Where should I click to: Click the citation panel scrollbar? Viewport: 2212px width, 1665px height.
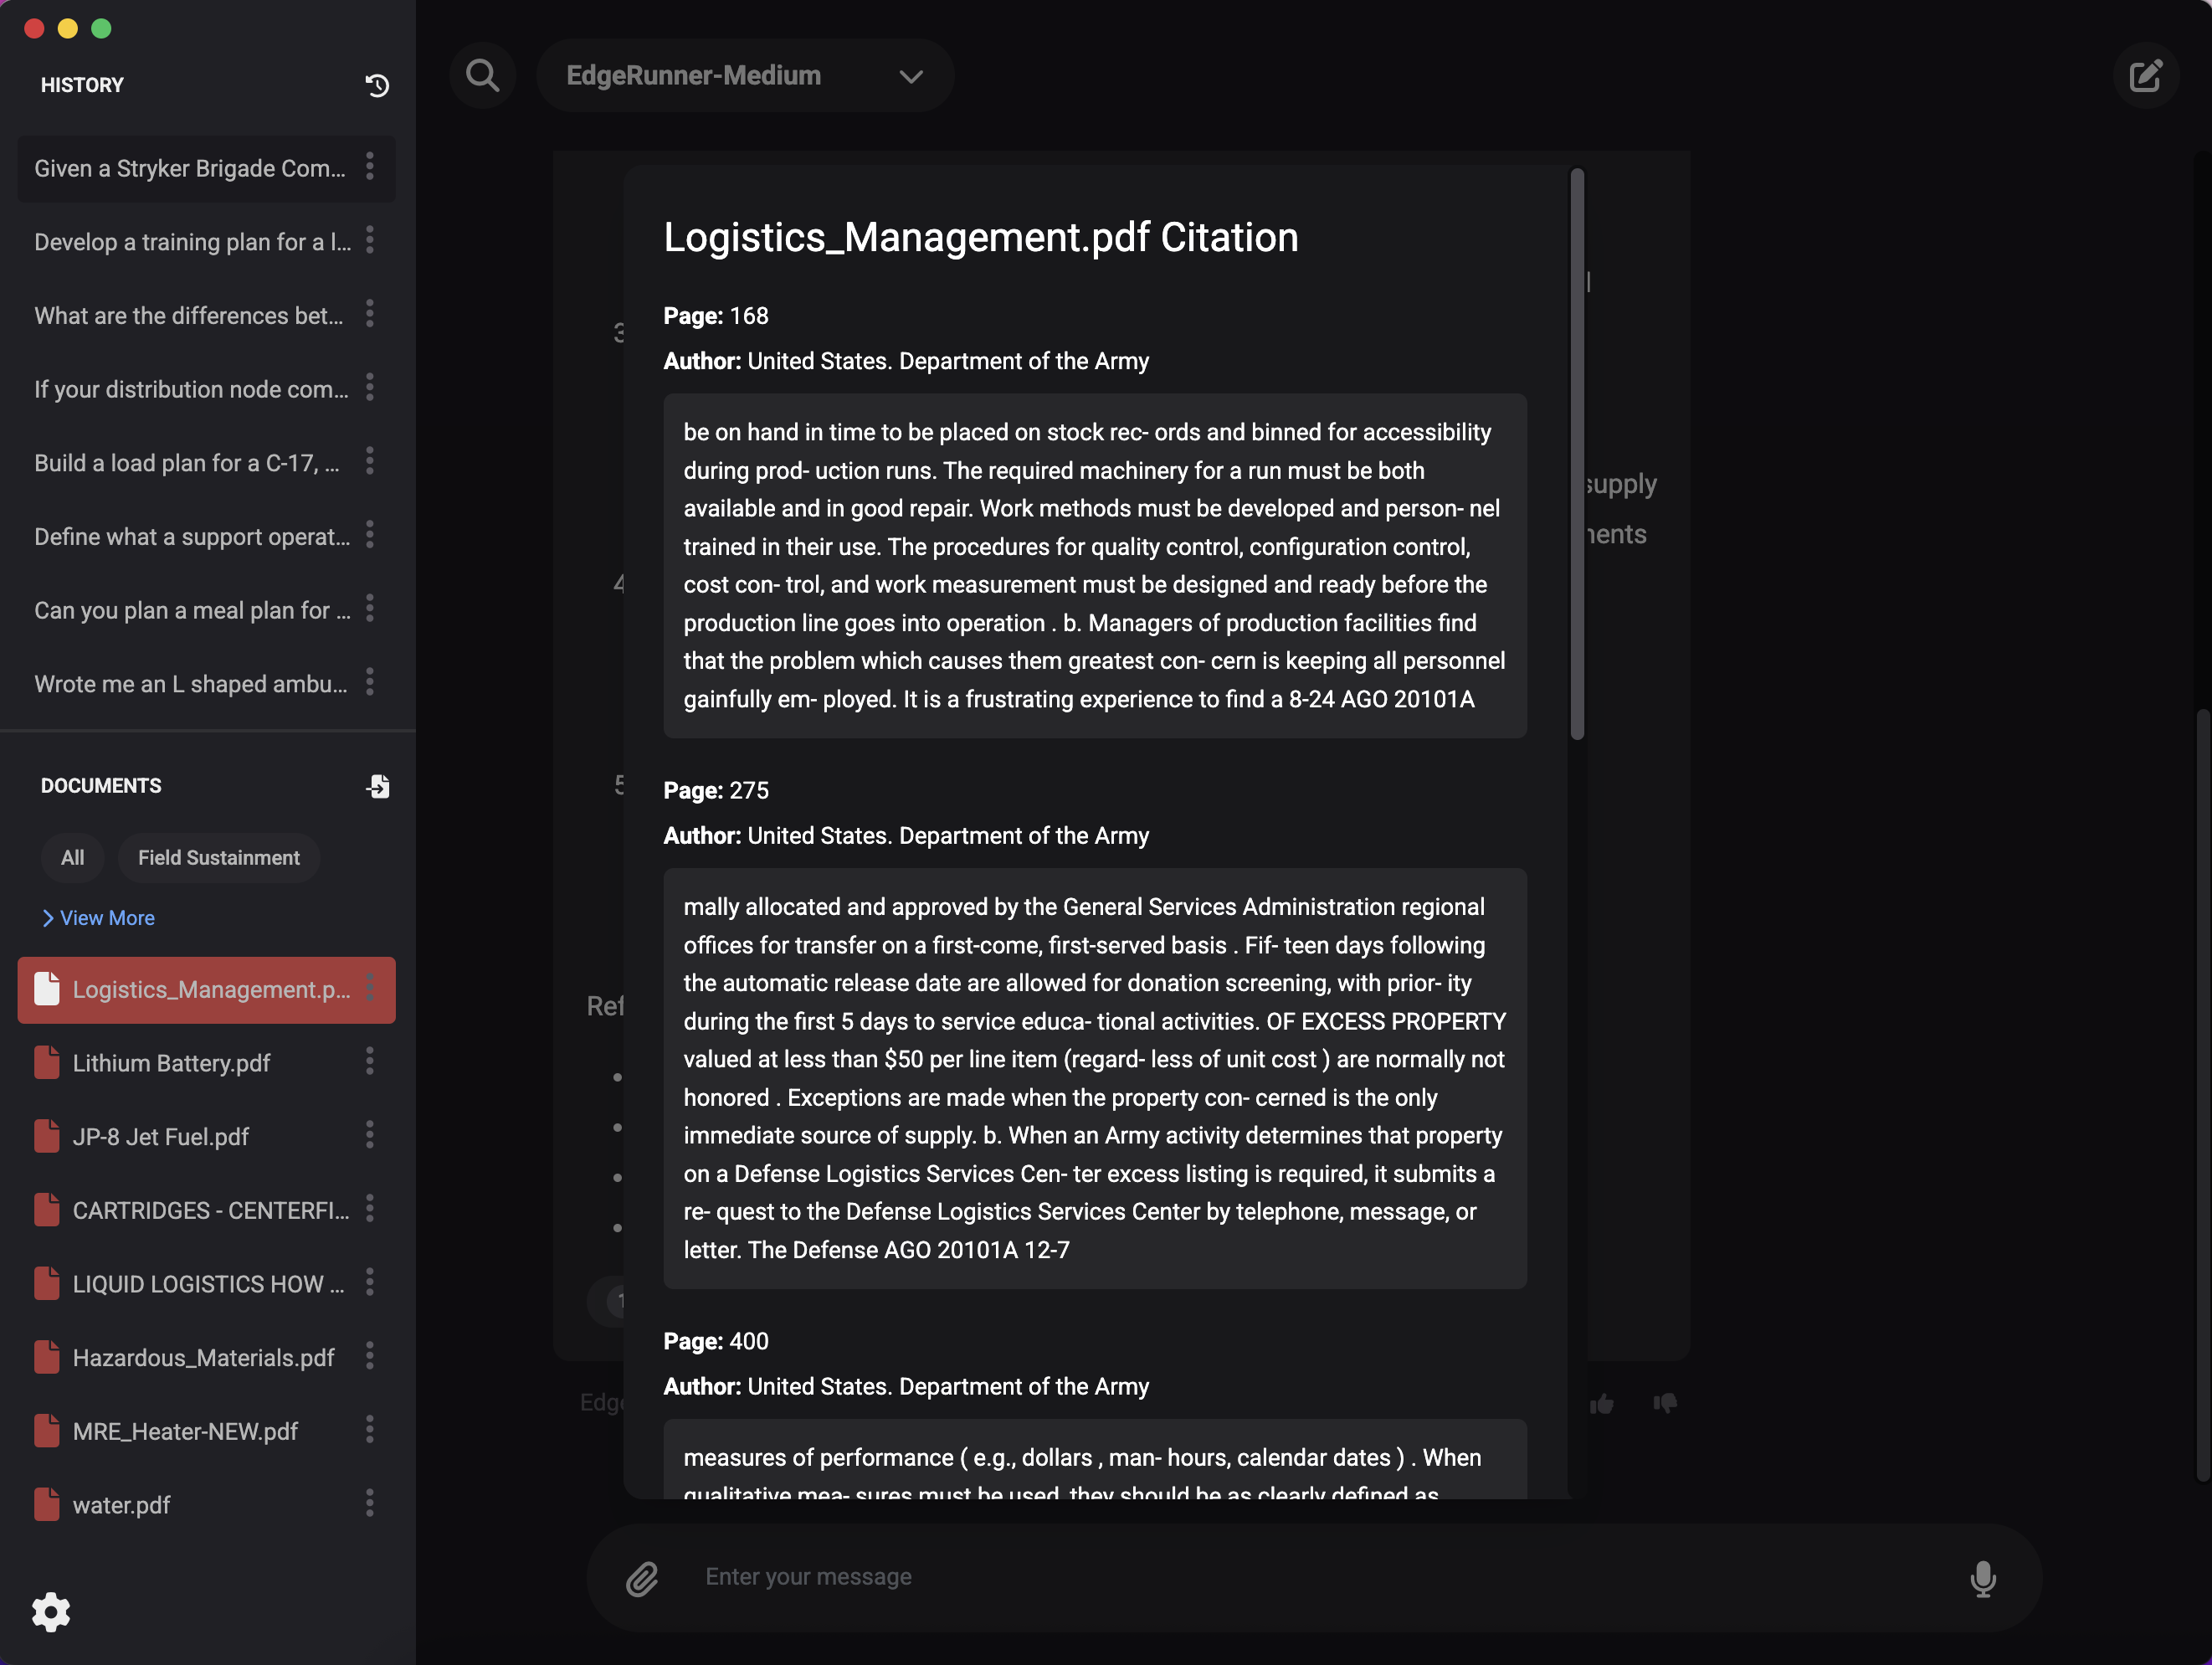[1577, 455]
